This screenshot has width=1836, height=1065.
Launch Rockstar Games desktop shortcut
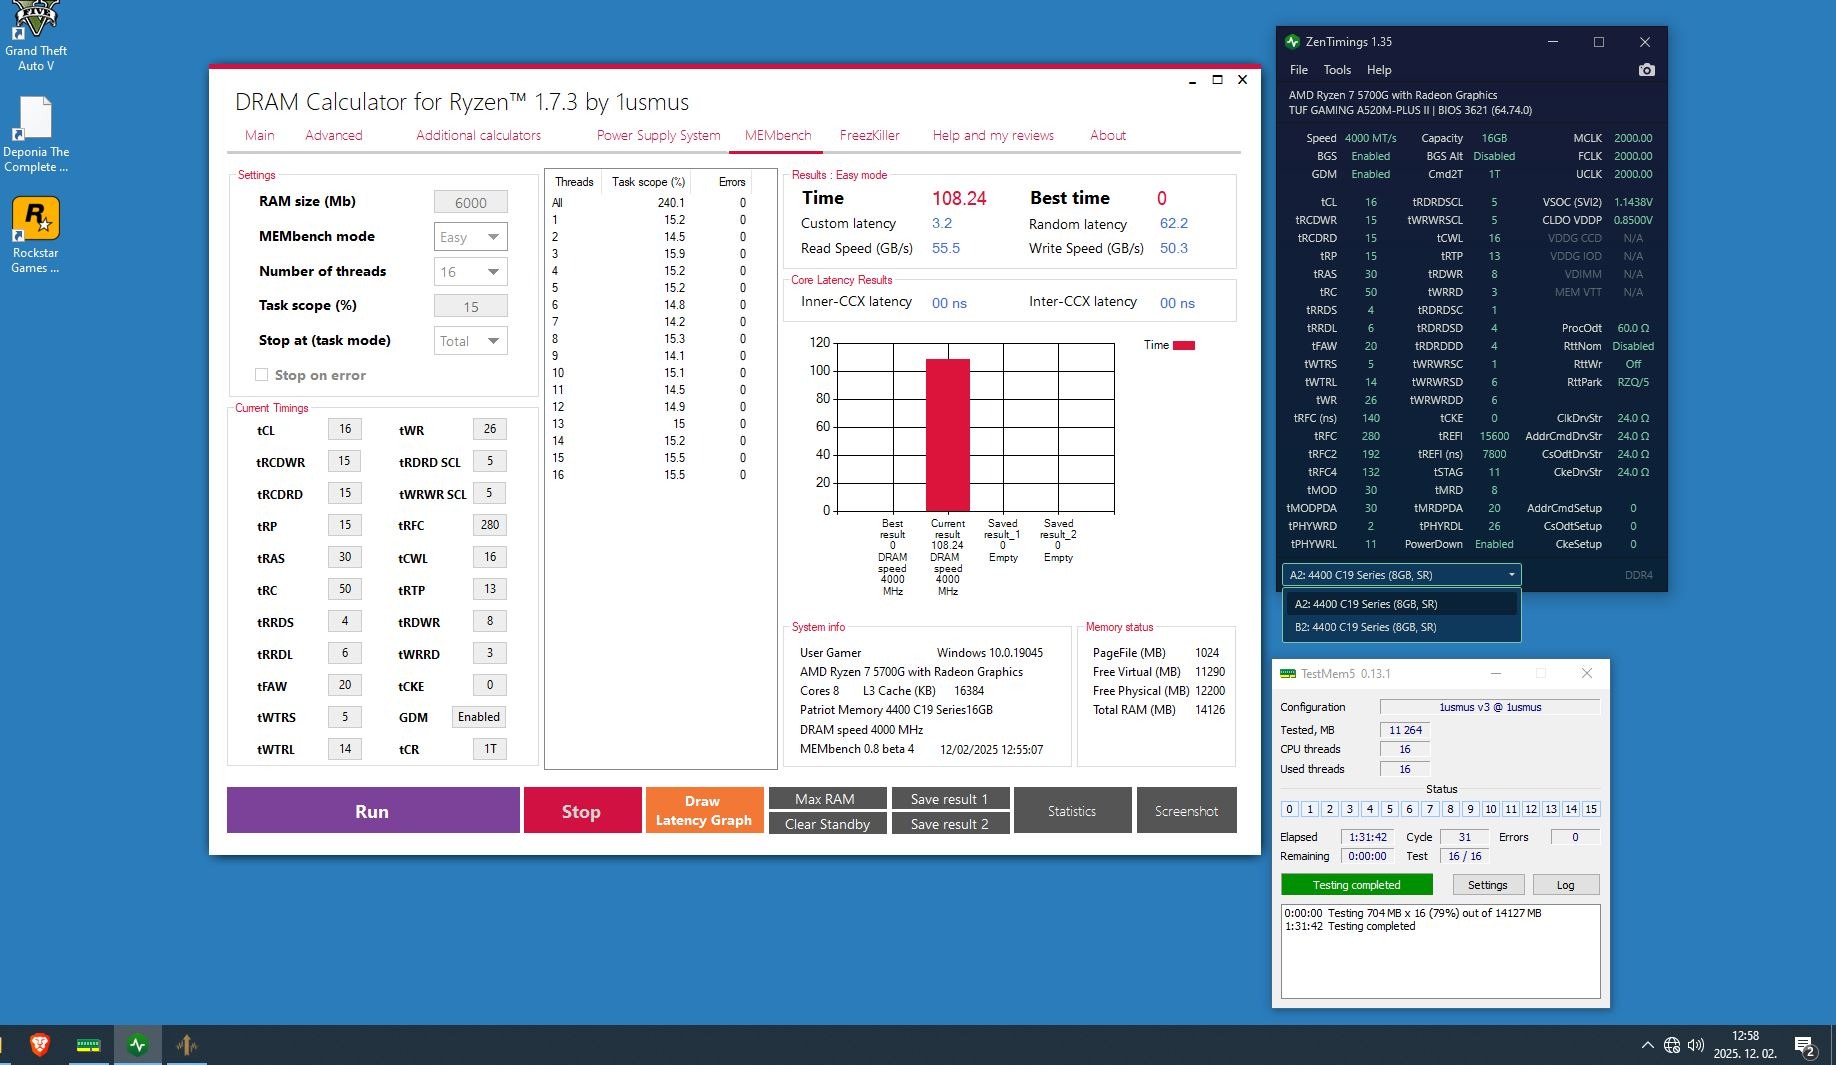pos(36,236)
